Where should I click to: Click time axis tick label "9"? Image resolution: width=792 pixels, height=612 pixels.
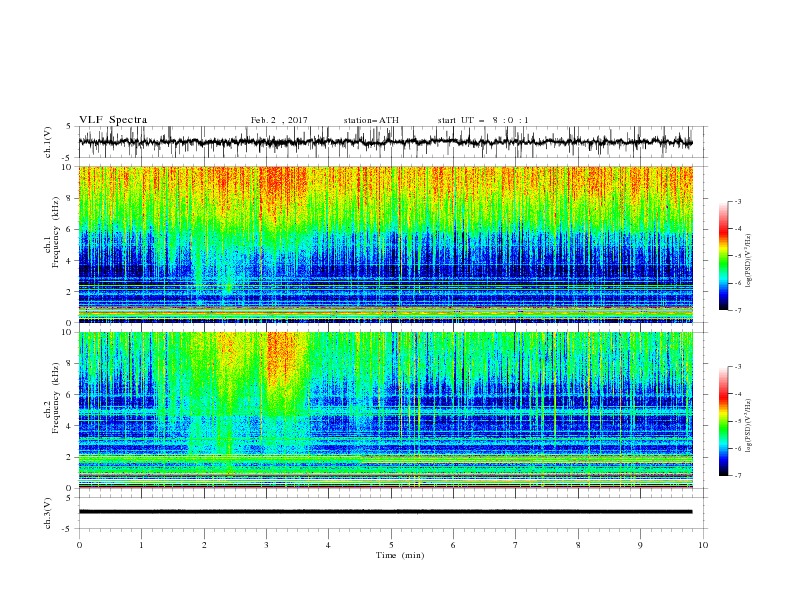(640, 545)
